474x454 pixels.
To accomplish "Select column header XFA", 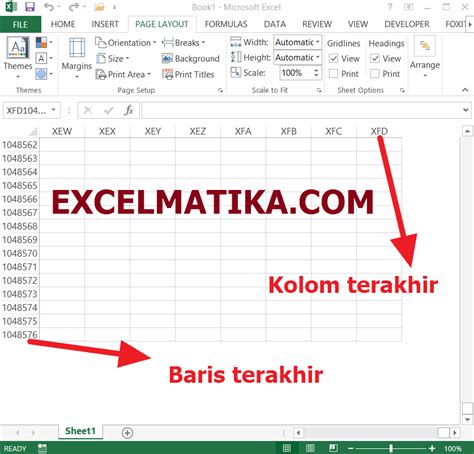I will [243, 131].
